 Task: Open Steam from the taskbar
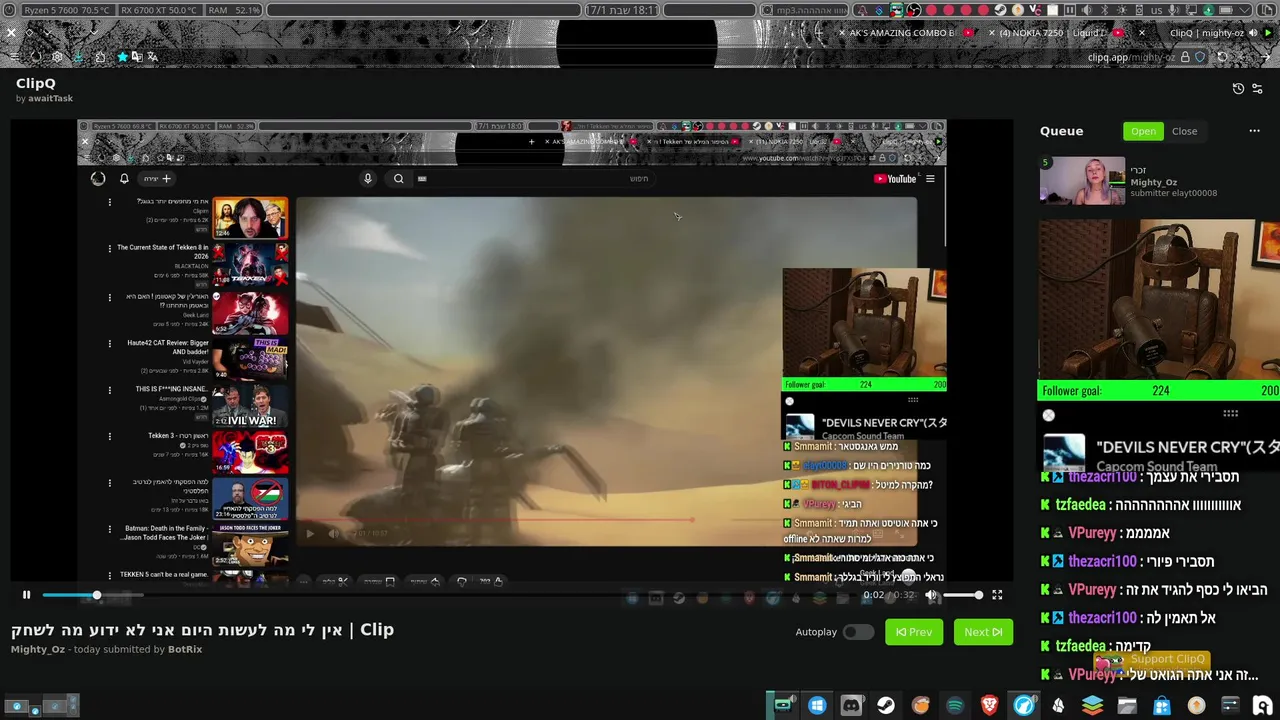pyautogui.click(x=886, y=705)
